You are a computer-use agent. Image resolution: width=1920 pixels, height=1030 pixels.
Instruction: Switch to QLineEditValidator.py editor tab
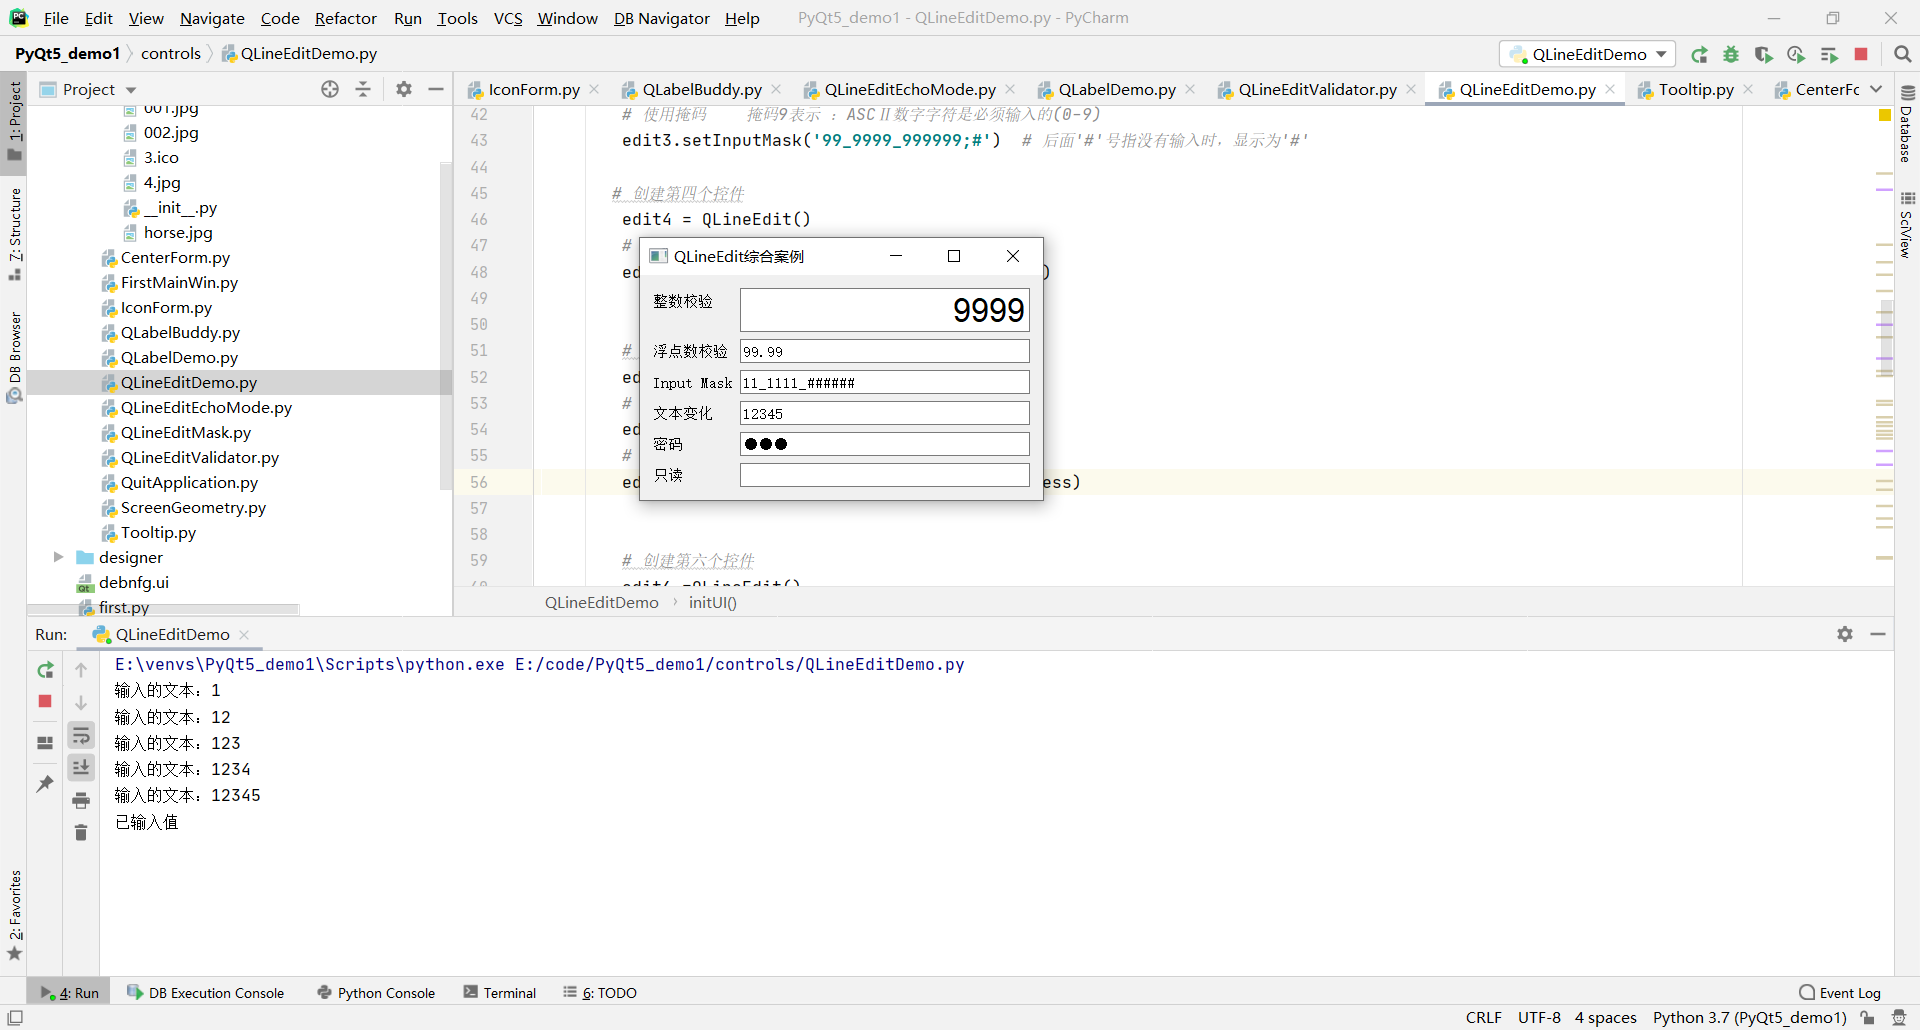pos(1317,89)
